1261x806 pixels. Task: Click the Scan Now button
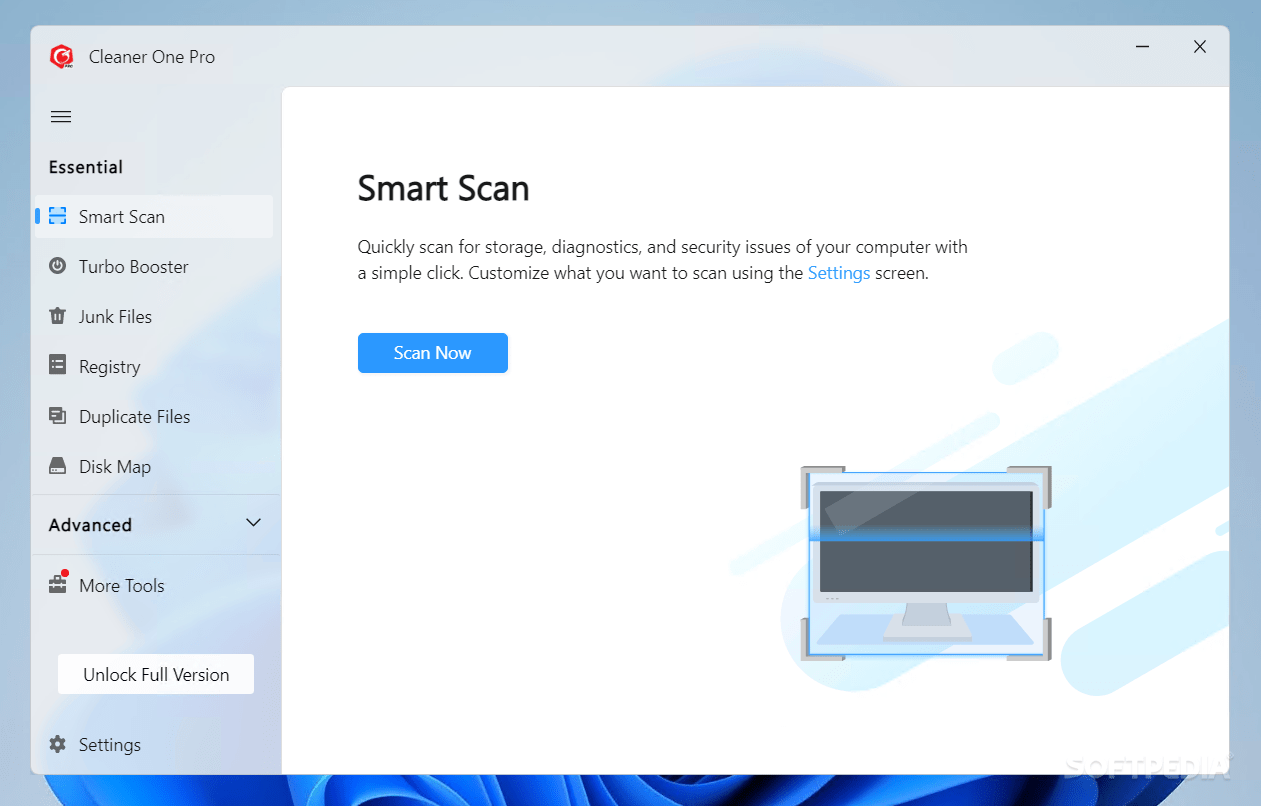pyautogui.click(x=432, y=352)
